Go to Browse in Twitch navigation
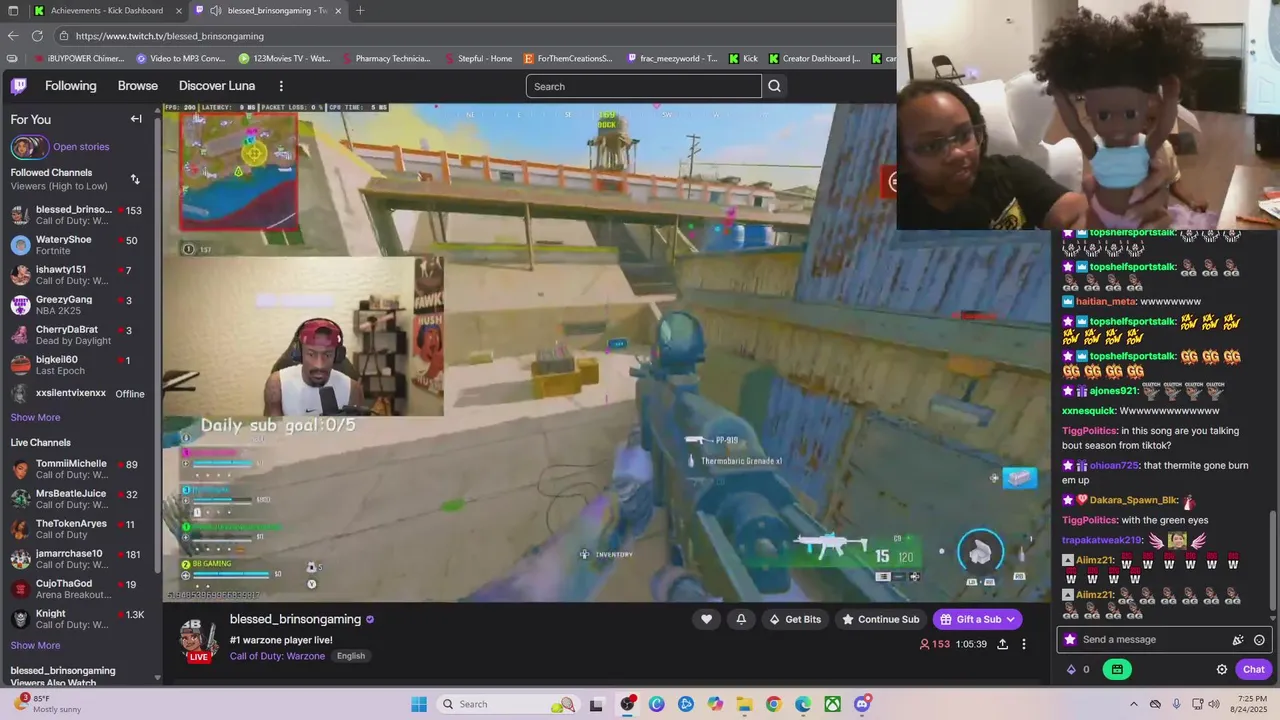This screenshot has height=720, width=1280. click(138, 86)
